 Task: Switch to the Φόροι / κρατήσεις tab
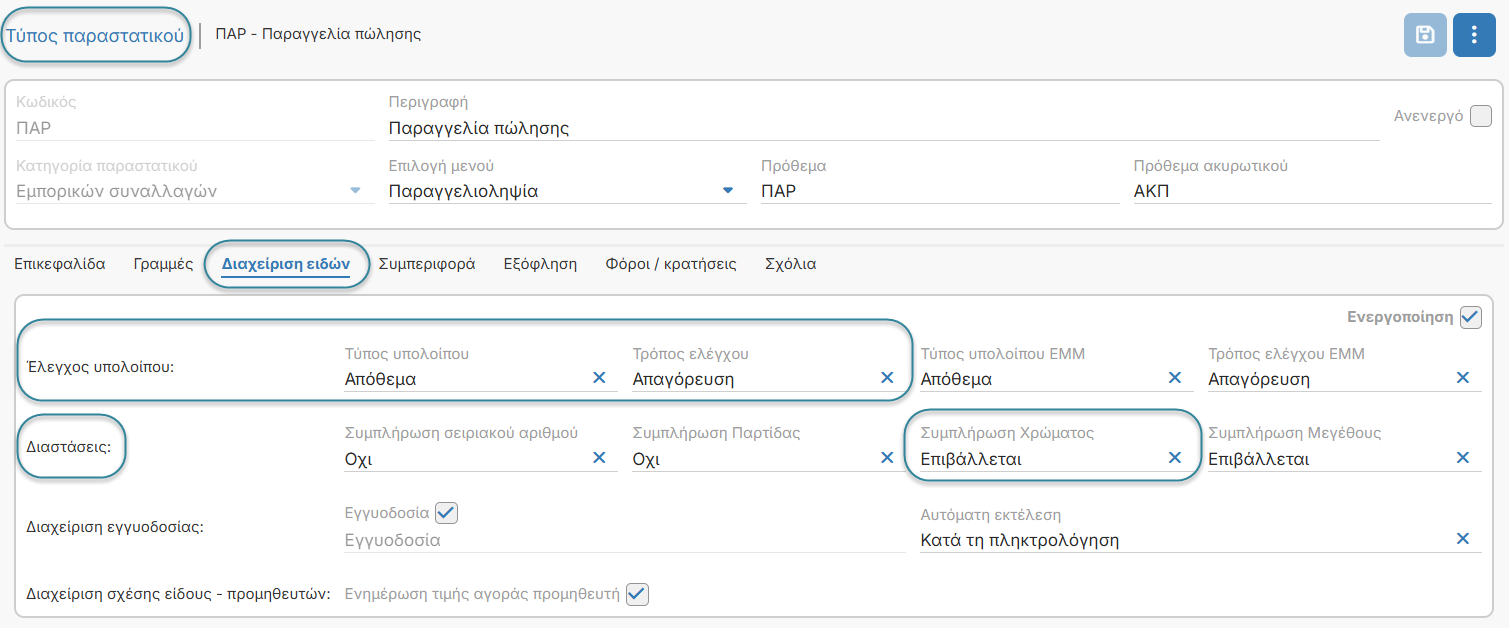pyautogui.click(x=671, y=264)
